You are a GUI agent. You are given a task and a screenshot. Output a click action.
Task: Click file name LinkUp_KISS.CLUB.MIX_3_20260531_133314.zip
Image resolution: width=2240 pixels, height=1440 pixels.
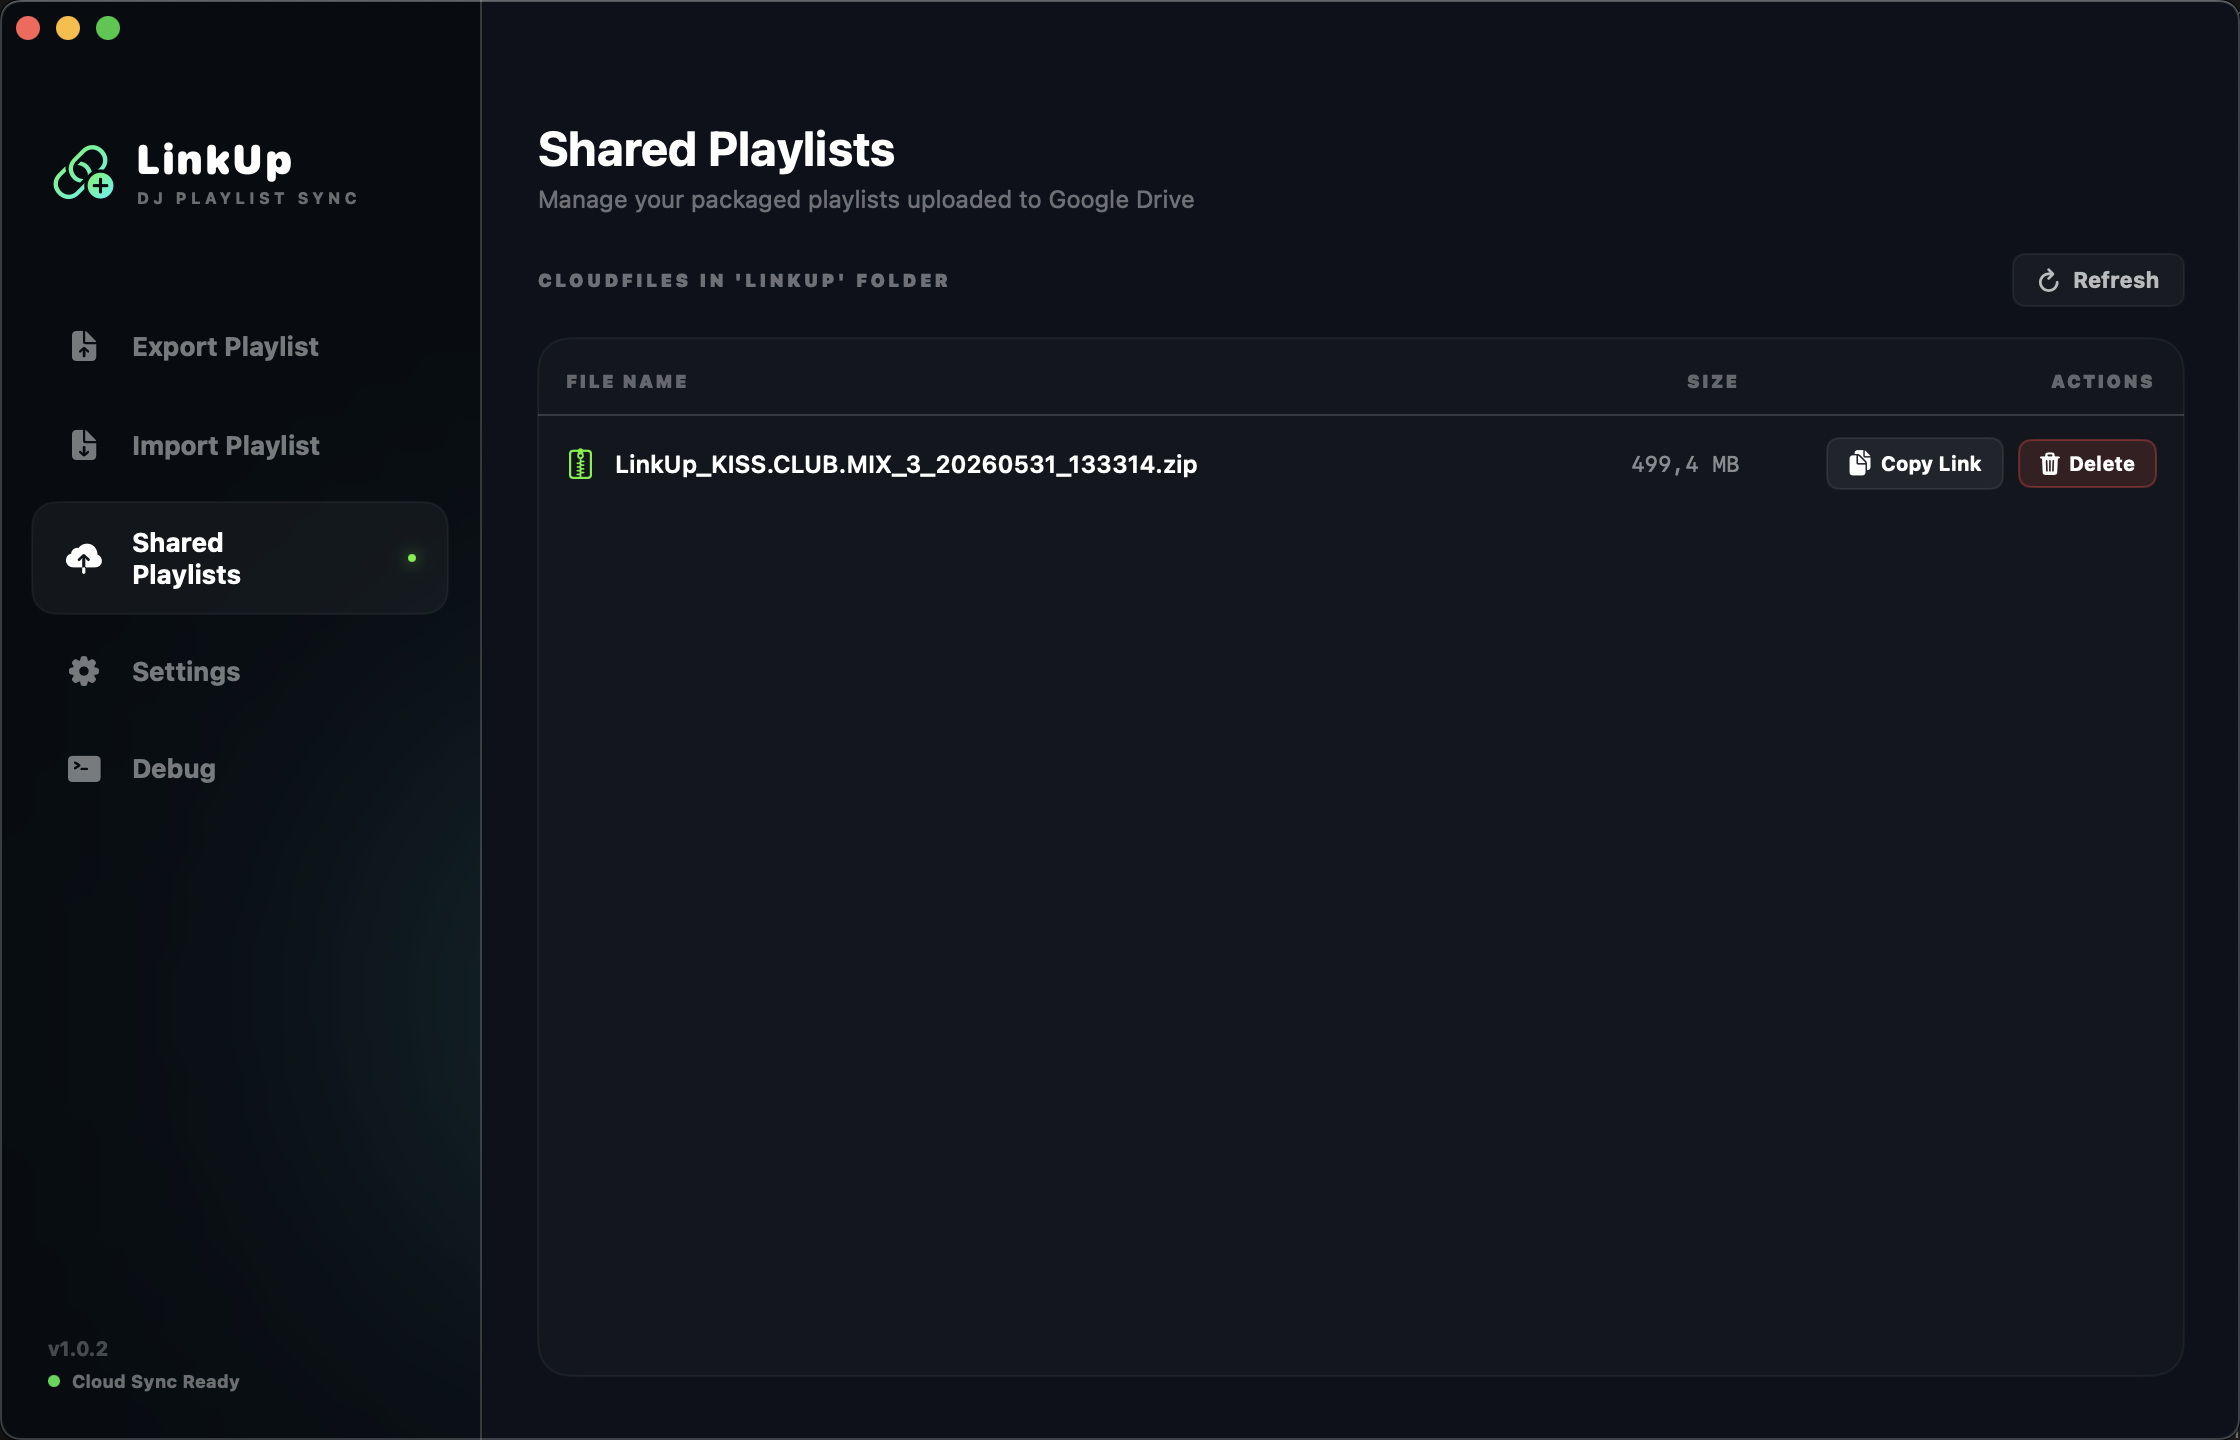click(x=906, y=464)
